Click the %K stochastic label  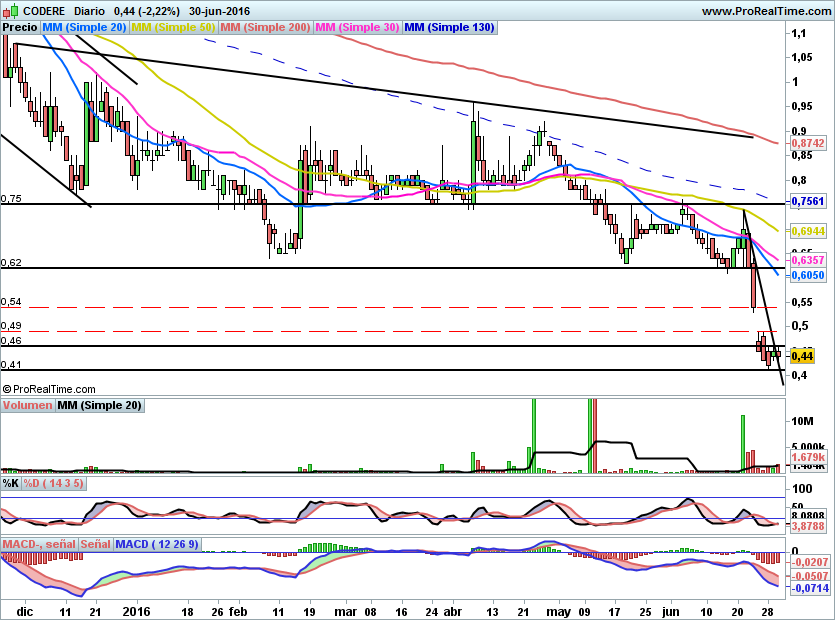[11, 483]
